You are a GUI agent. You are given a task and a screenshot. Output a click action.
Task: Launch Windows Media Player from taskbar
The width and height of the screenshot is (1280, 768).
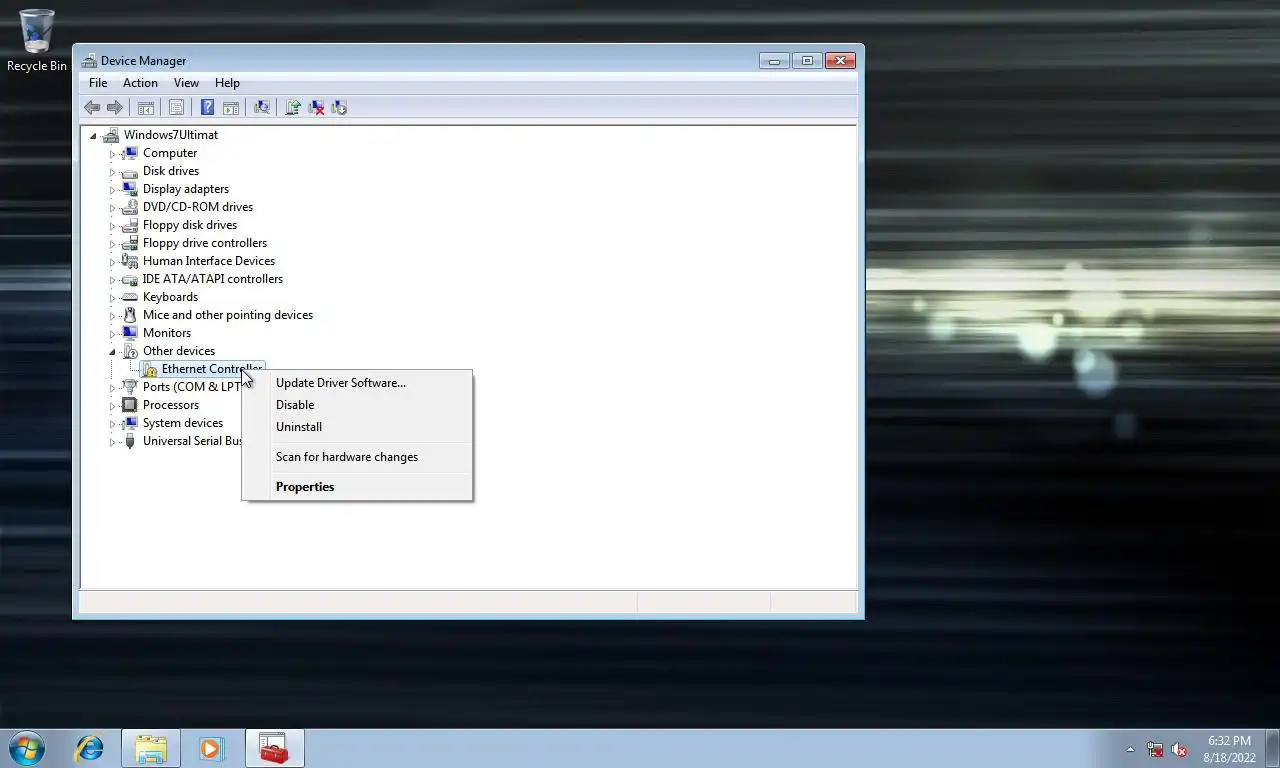point(211,748)
